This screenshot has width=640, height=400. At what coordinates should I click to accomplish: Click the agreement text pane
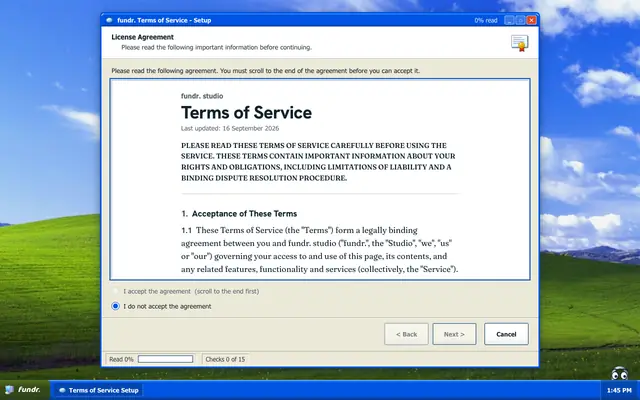pos(320,179)
